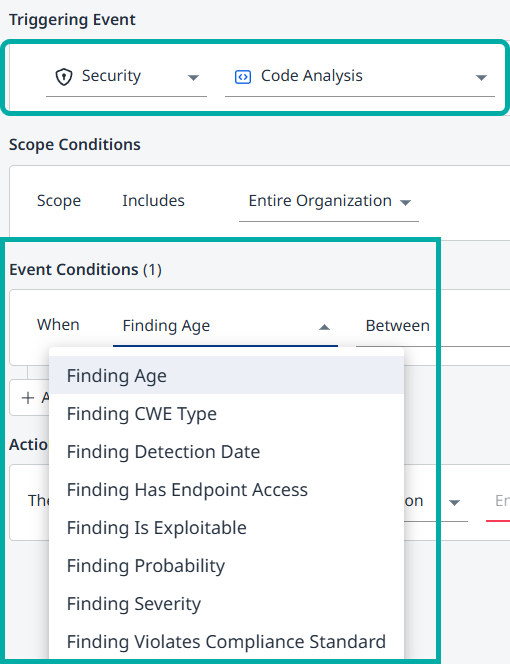
Task: Click the plus icon to add condition
Action: coord(28,398)
